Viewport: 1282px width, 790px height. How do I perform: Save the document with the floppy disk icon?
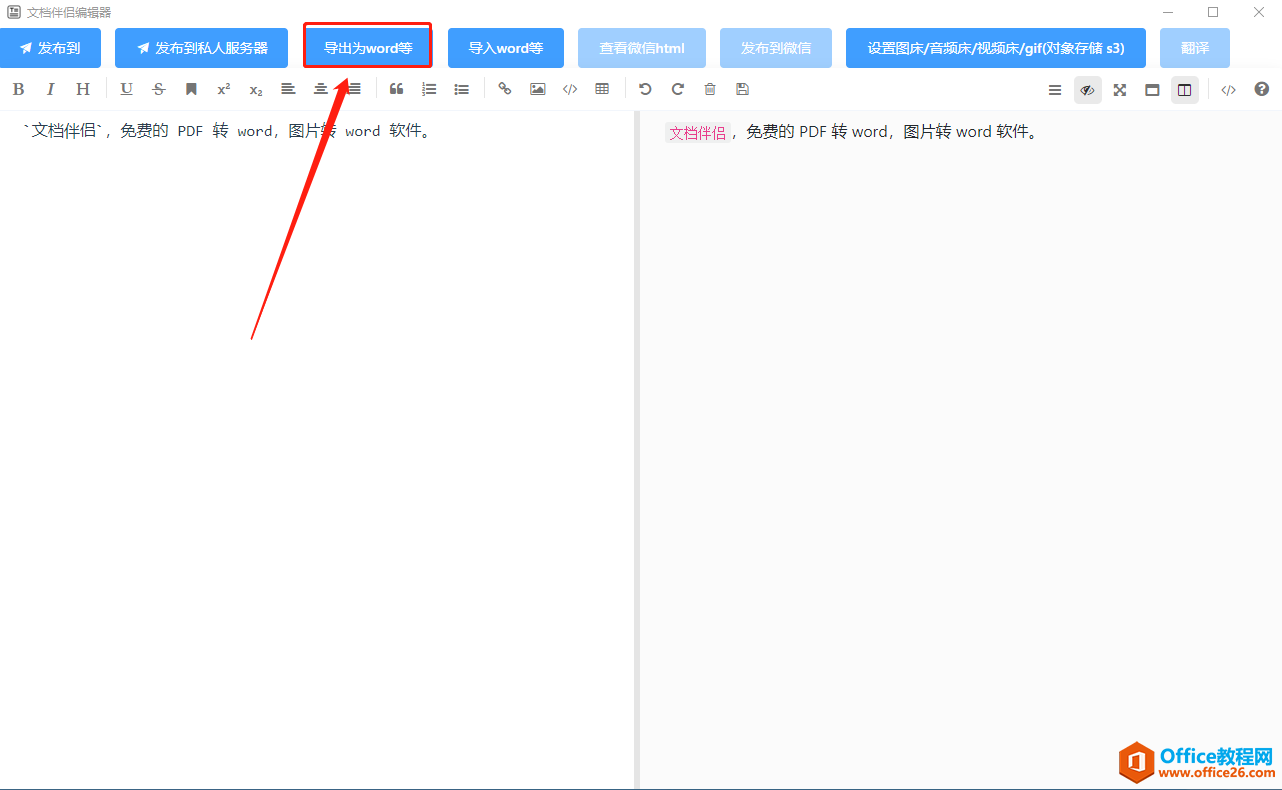(x=742, y=89)
